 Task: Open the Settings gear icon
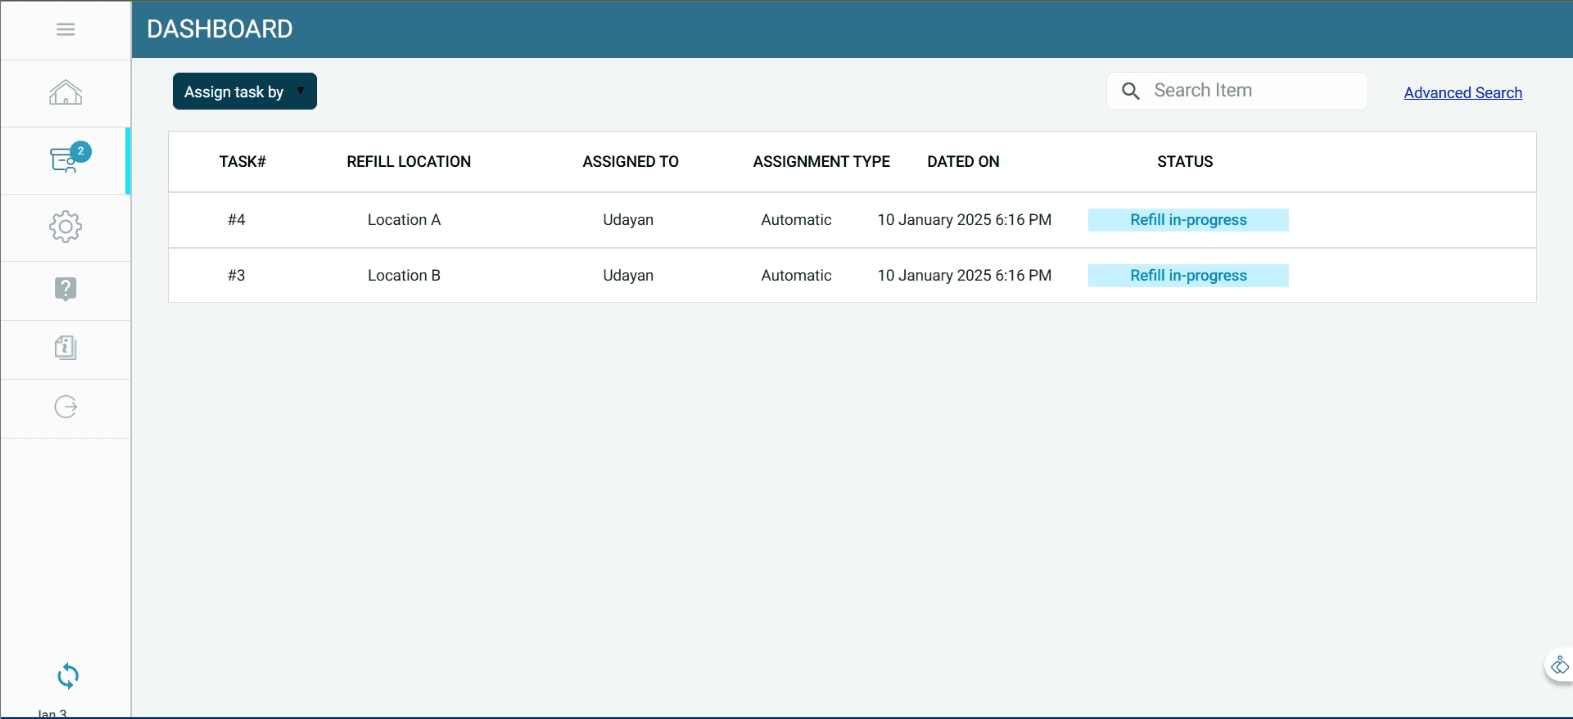point(66,227)
